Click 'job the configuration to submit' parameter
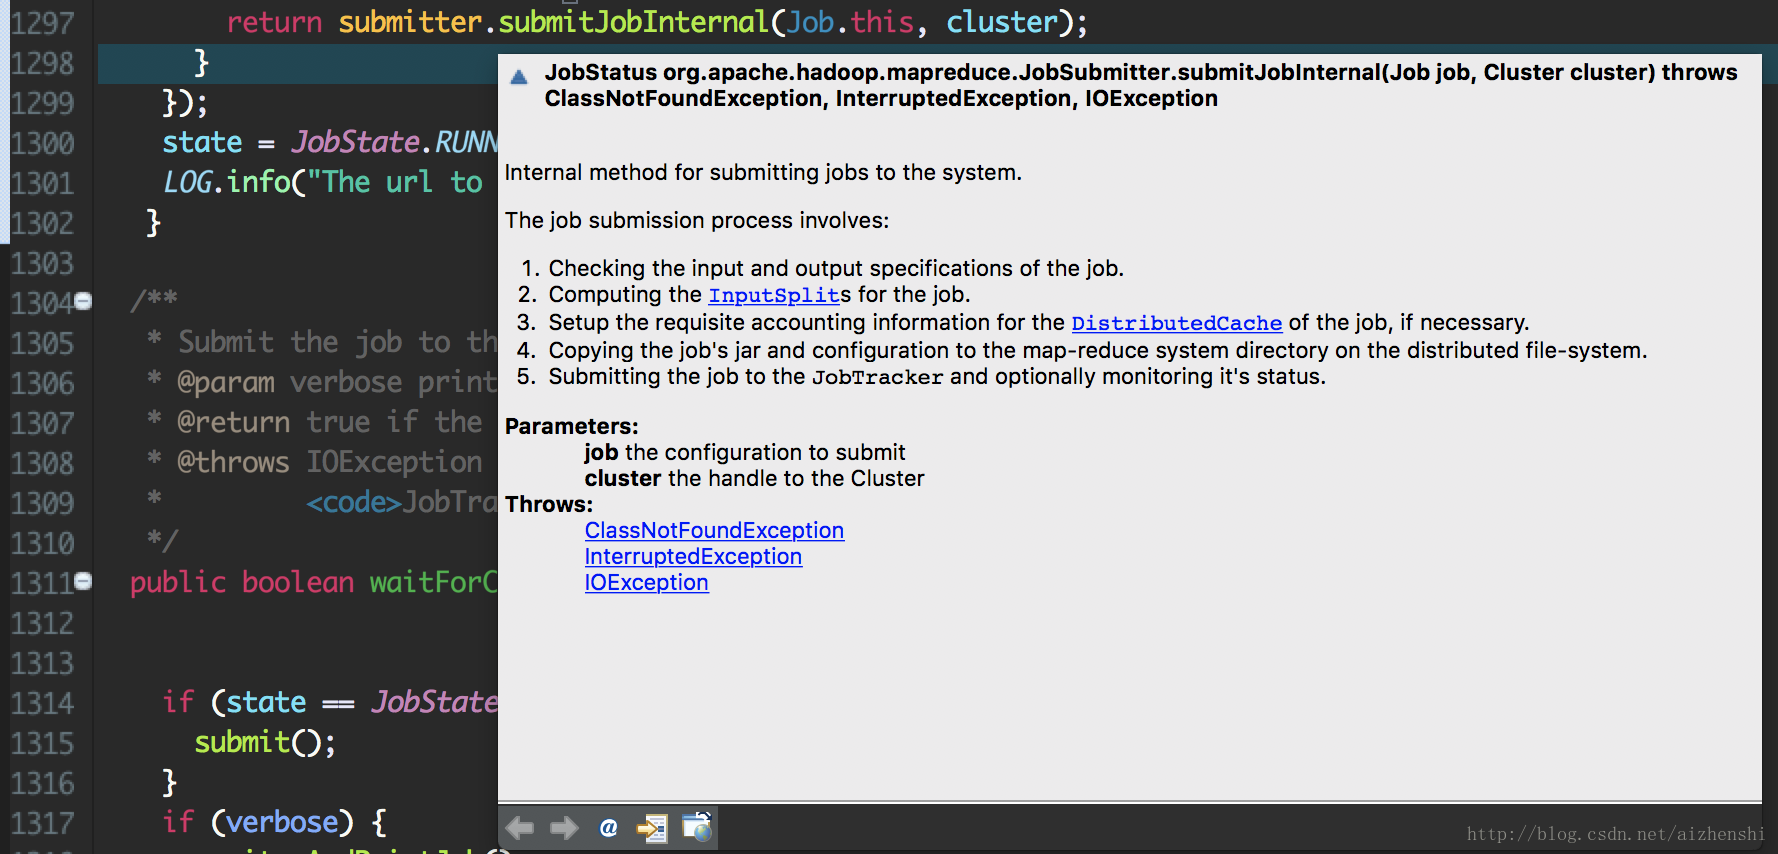This screenshot has width=1778, height=854. click(x=745, y=452)
